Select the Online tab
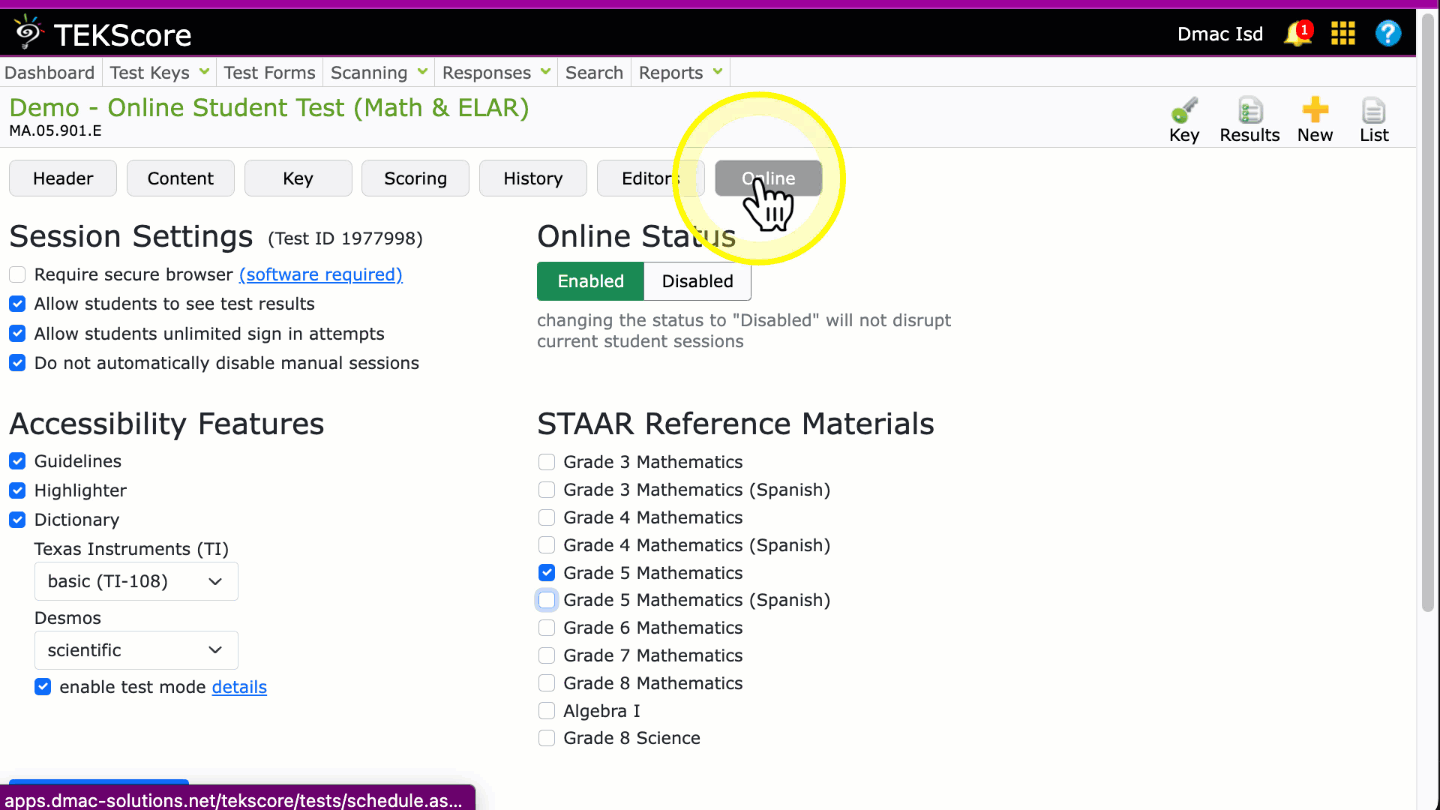Viewport: 1440px width, 810px height. point(768,178)
